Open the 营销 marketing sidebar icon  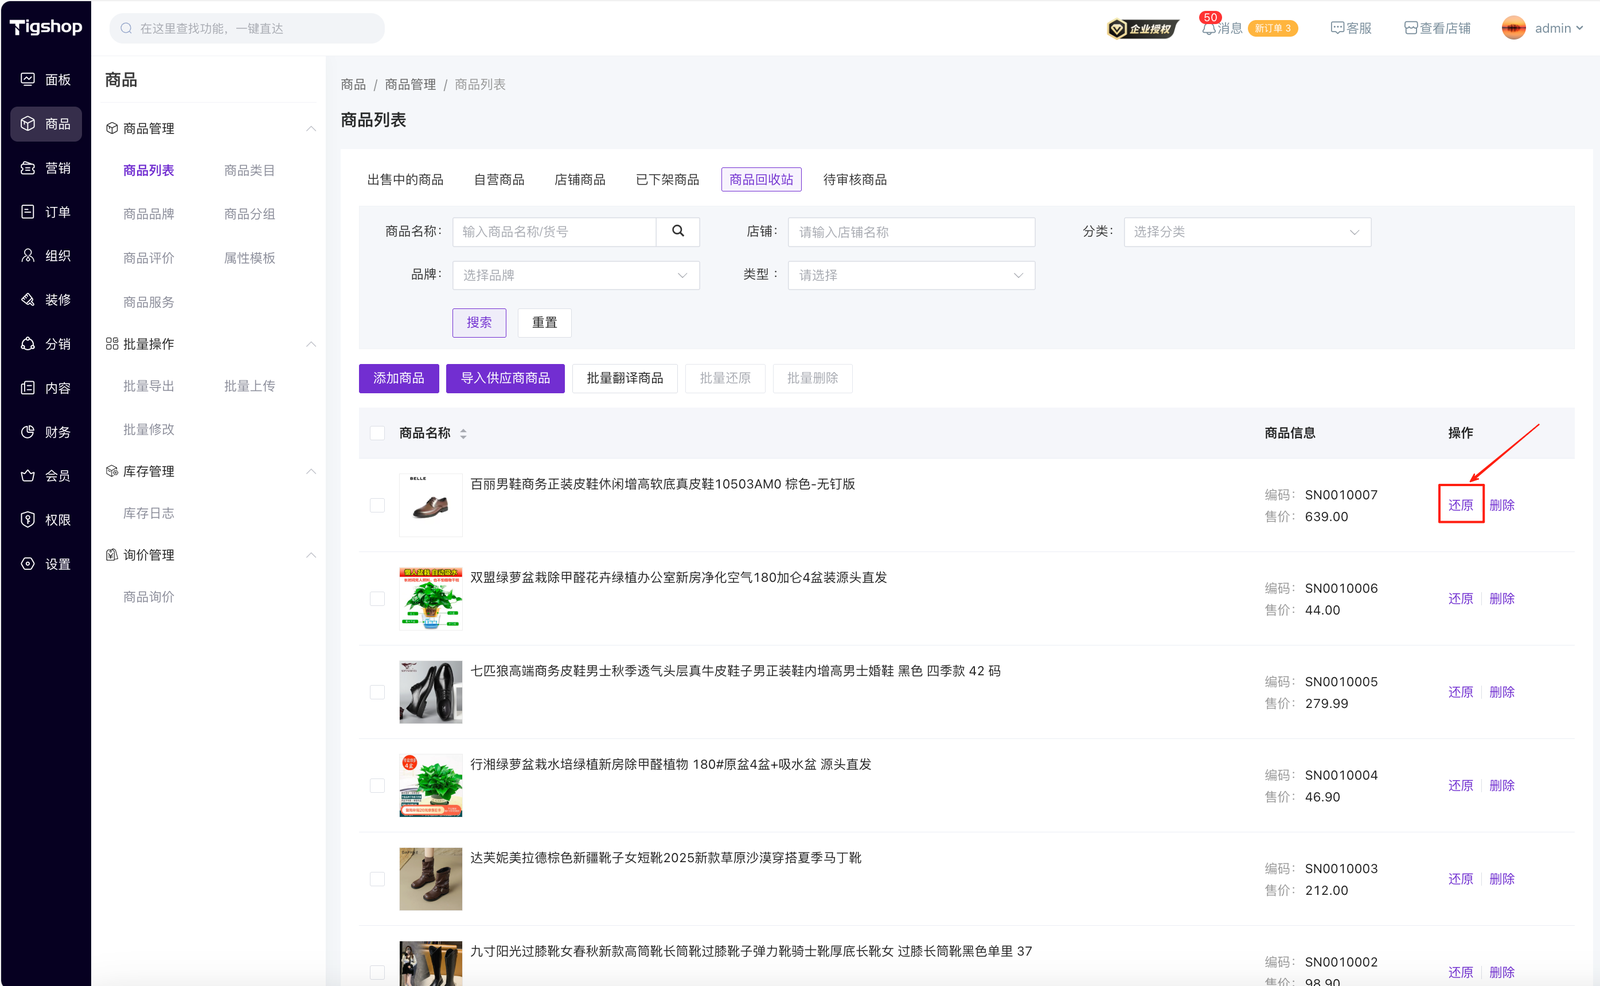(28, 168)
